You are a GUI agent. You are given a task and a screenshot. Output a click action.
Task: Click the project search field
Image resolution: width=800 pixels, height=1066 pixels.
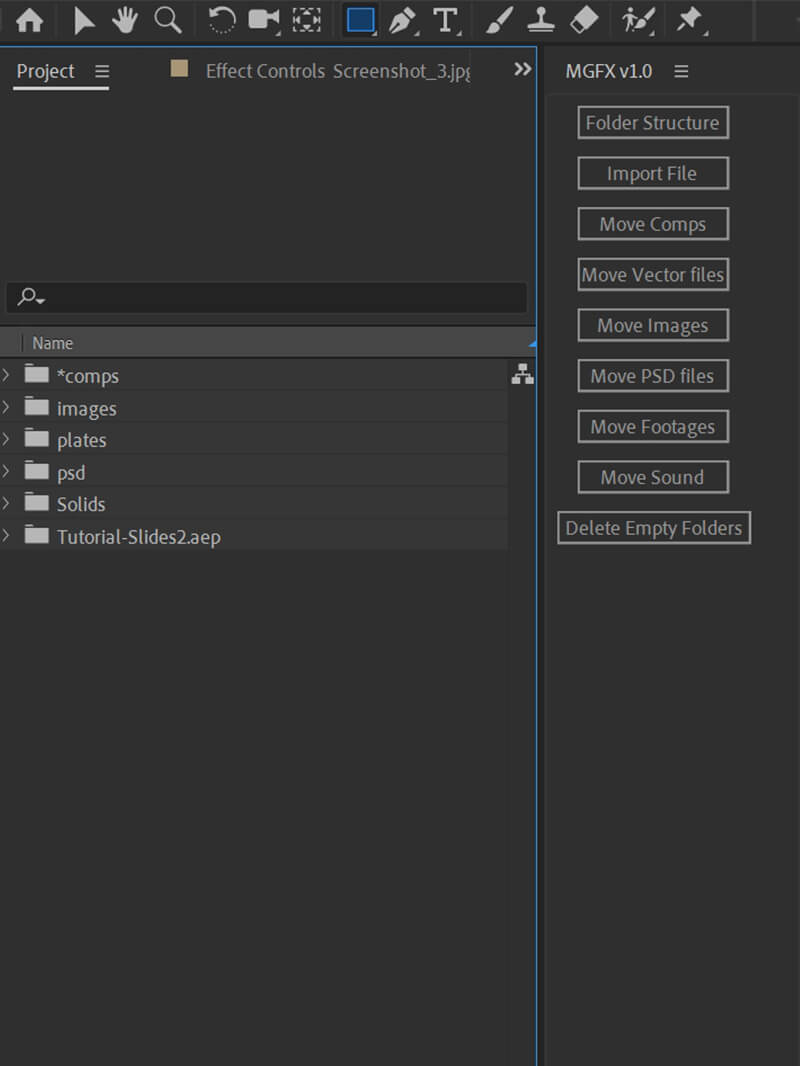point(280,297)
